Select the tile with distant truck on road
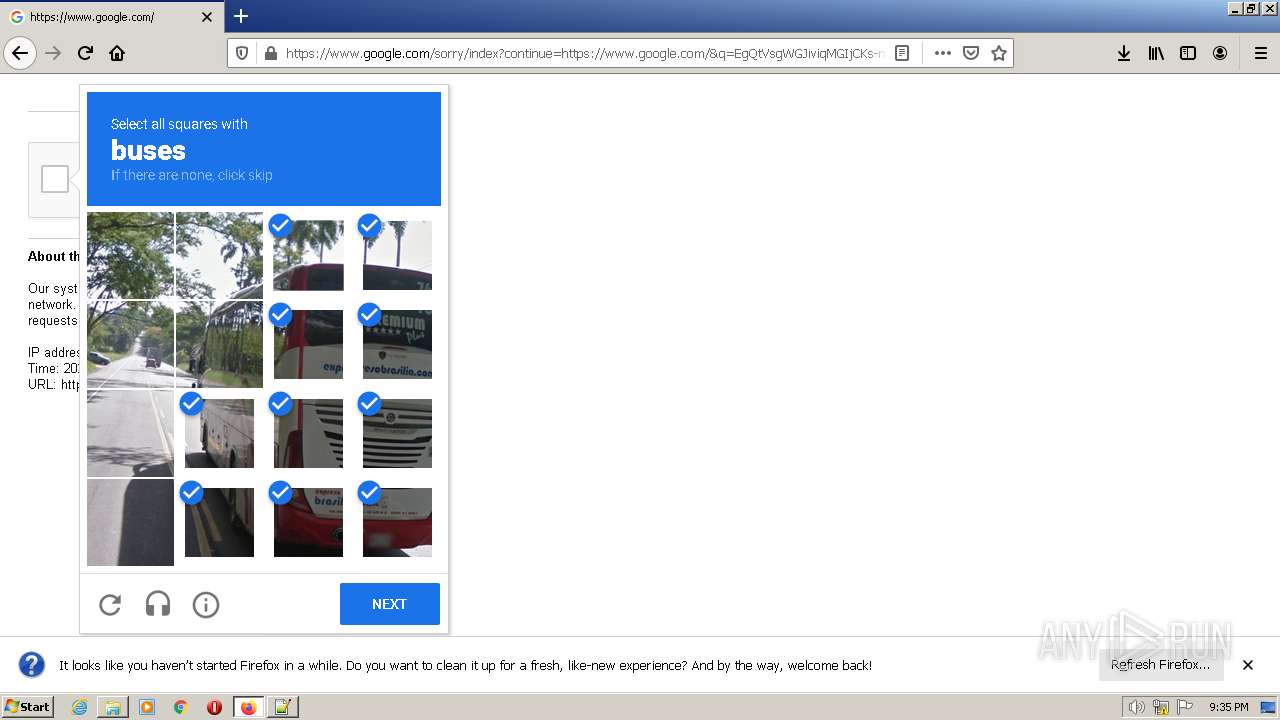Viewport: 1280px width, 720px height. pyautogui.click(x=130, y=344)
